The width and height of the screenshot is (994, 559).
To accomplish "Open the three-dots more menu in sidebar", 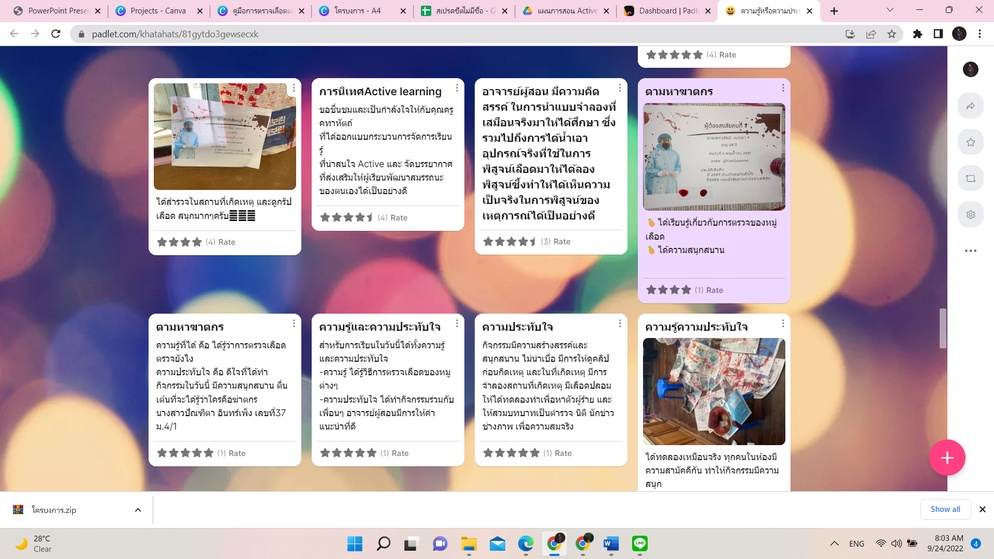I will pos(971,251).
